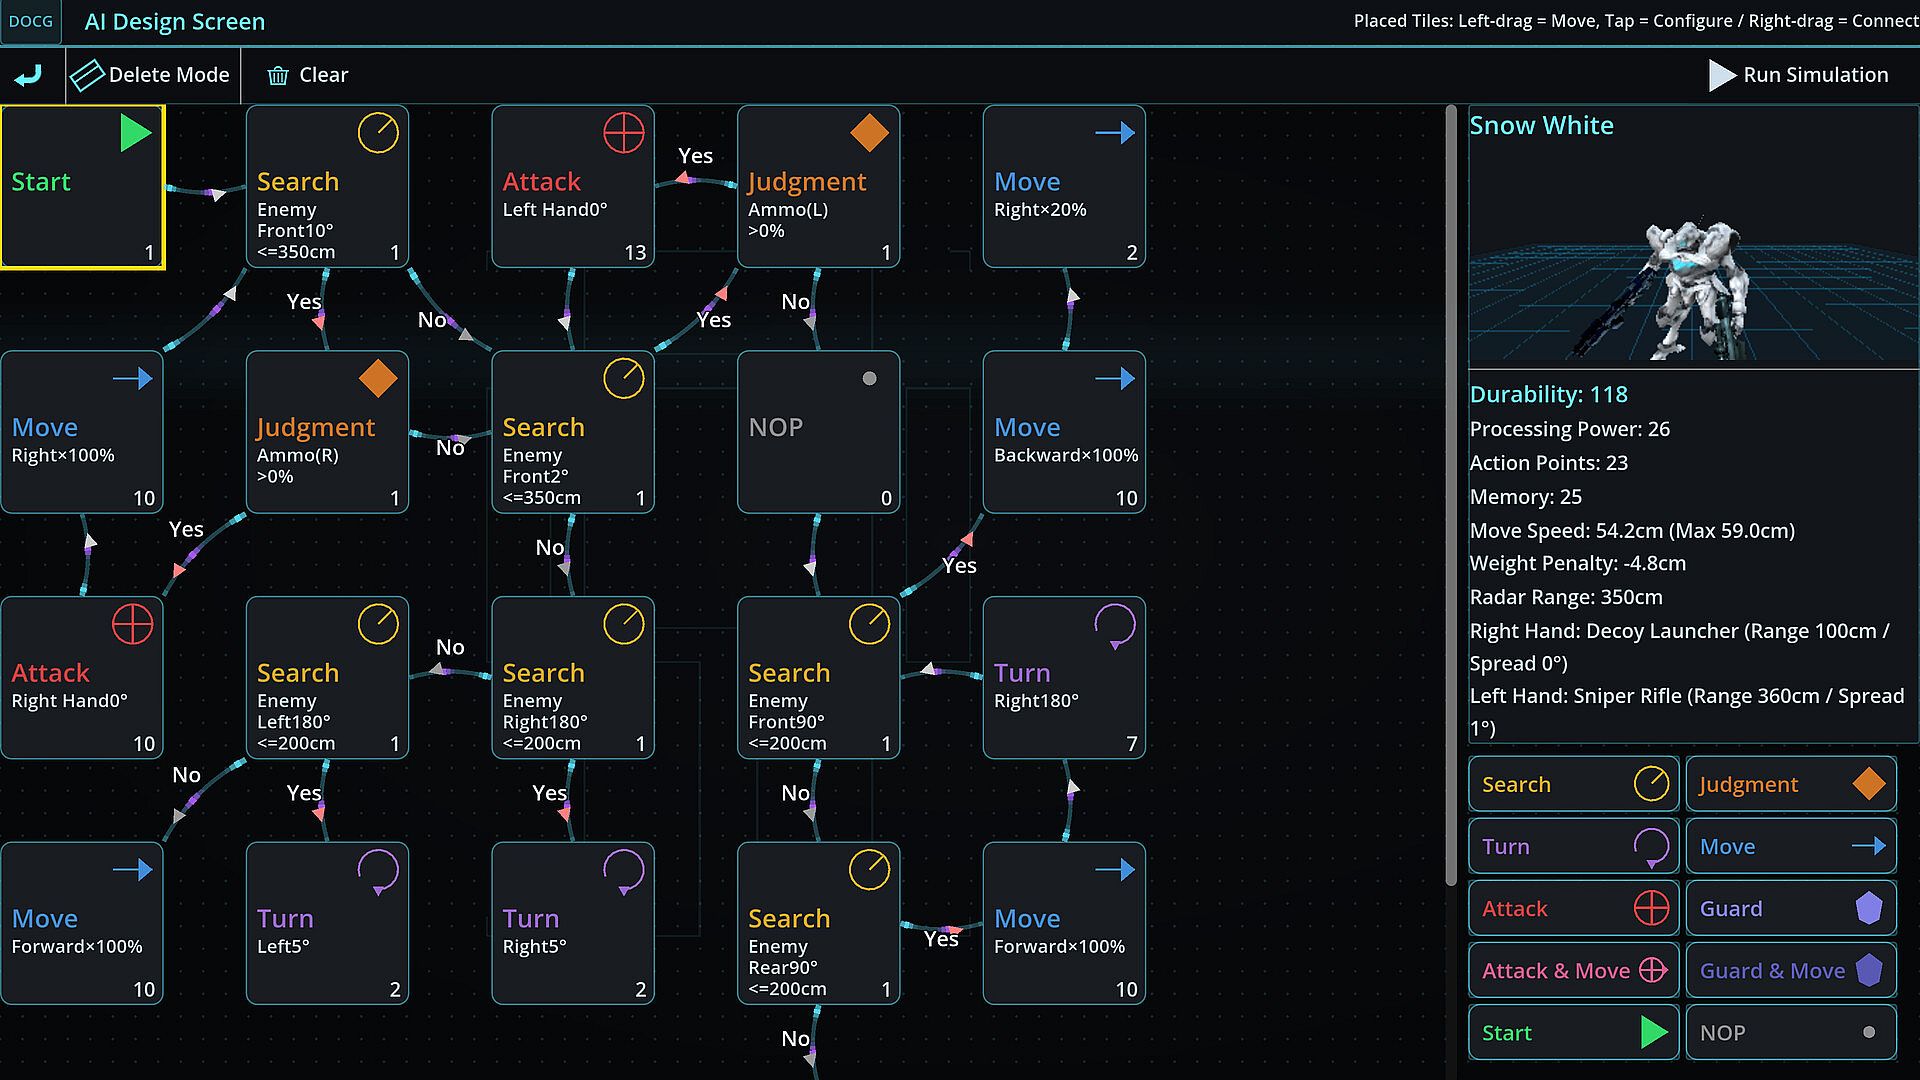
Task: Click the canvas vertical scrollbar
Action: pyautogui.click(x=1451, y=495)
